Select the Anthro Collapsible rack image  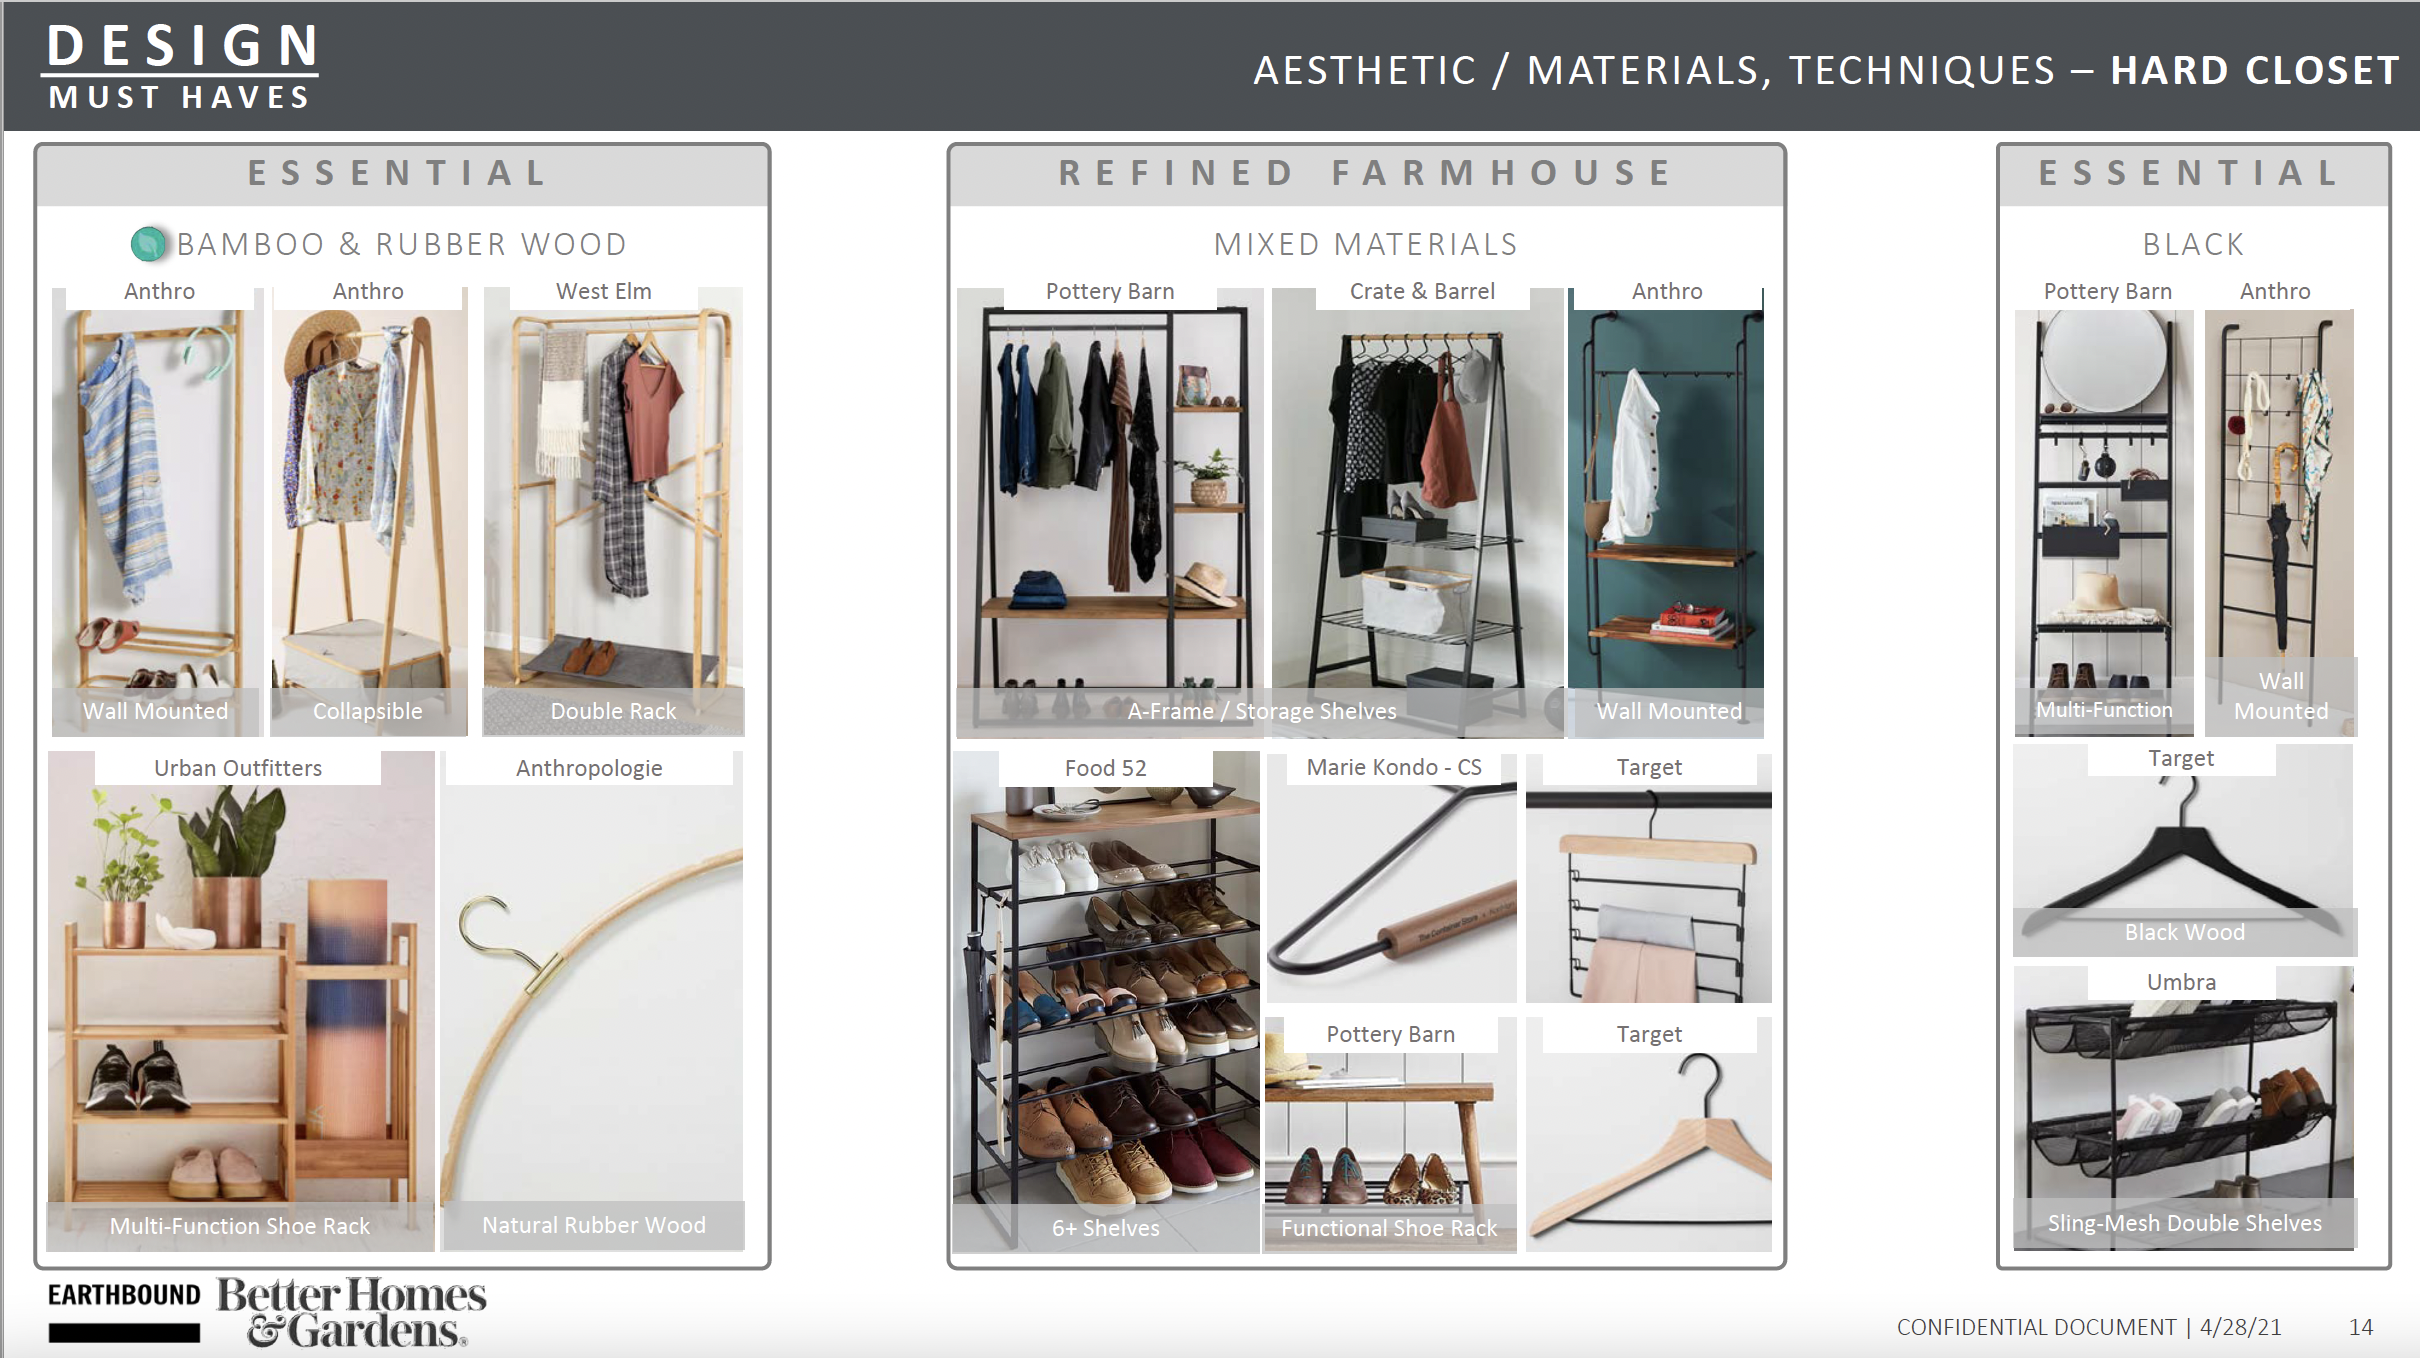point(369,511)
